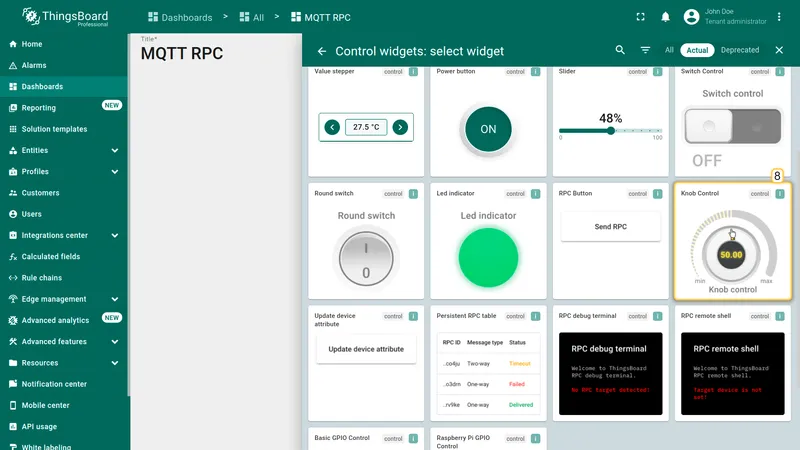Toggle fullscreen mode icon
The image size is (800, 450).
[640, 17]
